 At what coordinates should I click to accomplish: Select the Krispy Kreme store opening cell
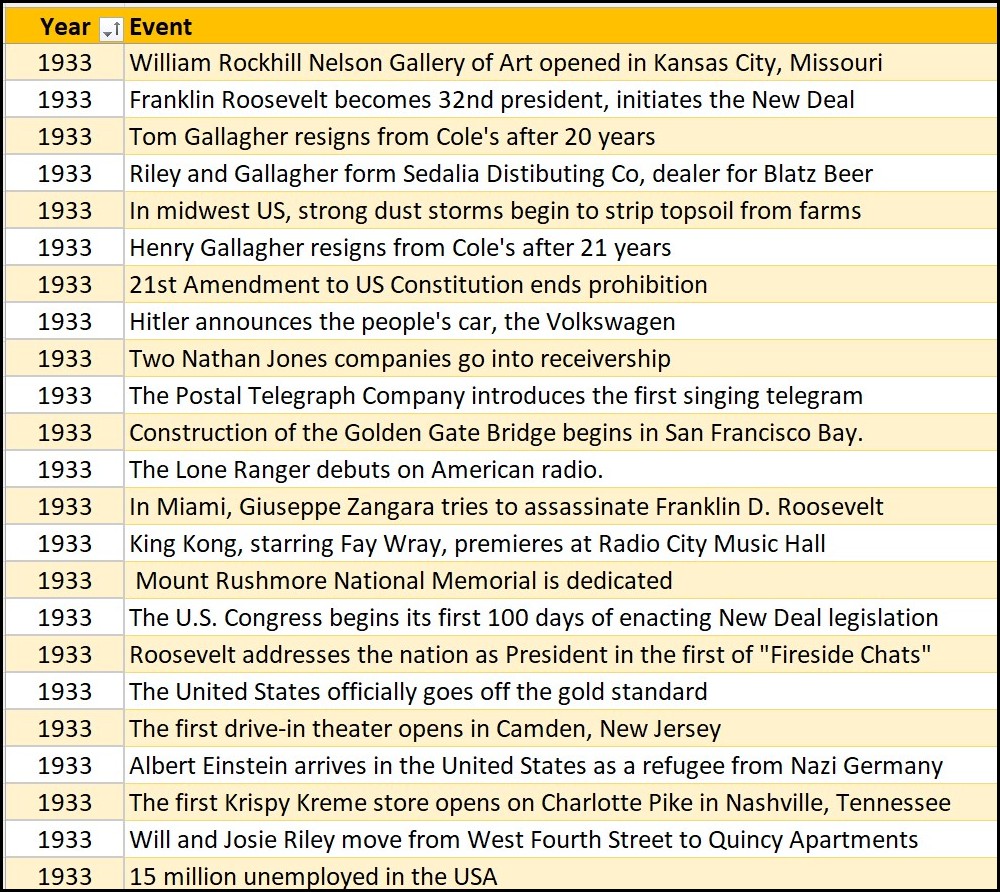pyautogui.click(x=540, y=803)
